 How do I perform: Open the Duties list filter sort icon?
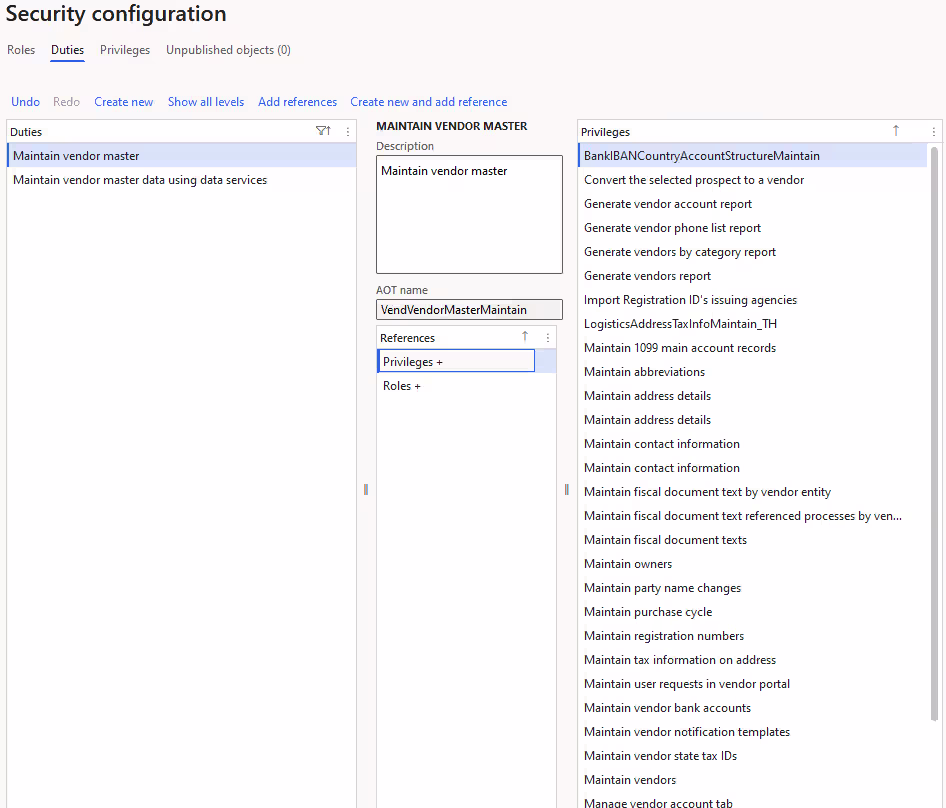click(x=323, y=131)
